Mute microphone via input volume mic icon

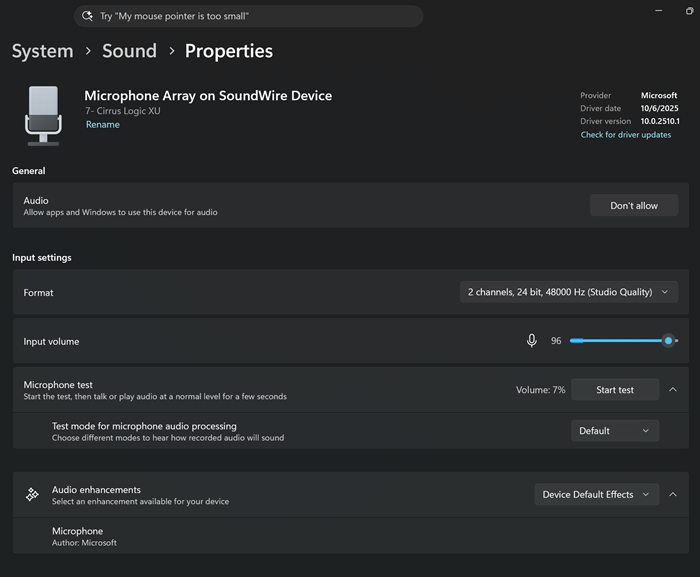click(x=531, y=341)
